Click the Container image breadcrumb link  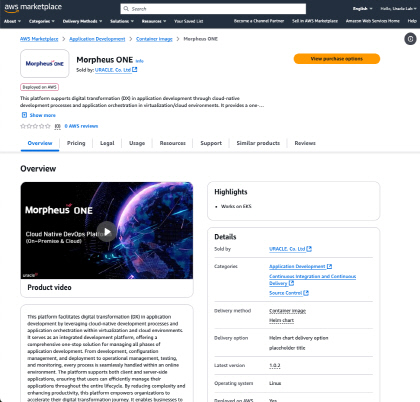tap(154, 39)
